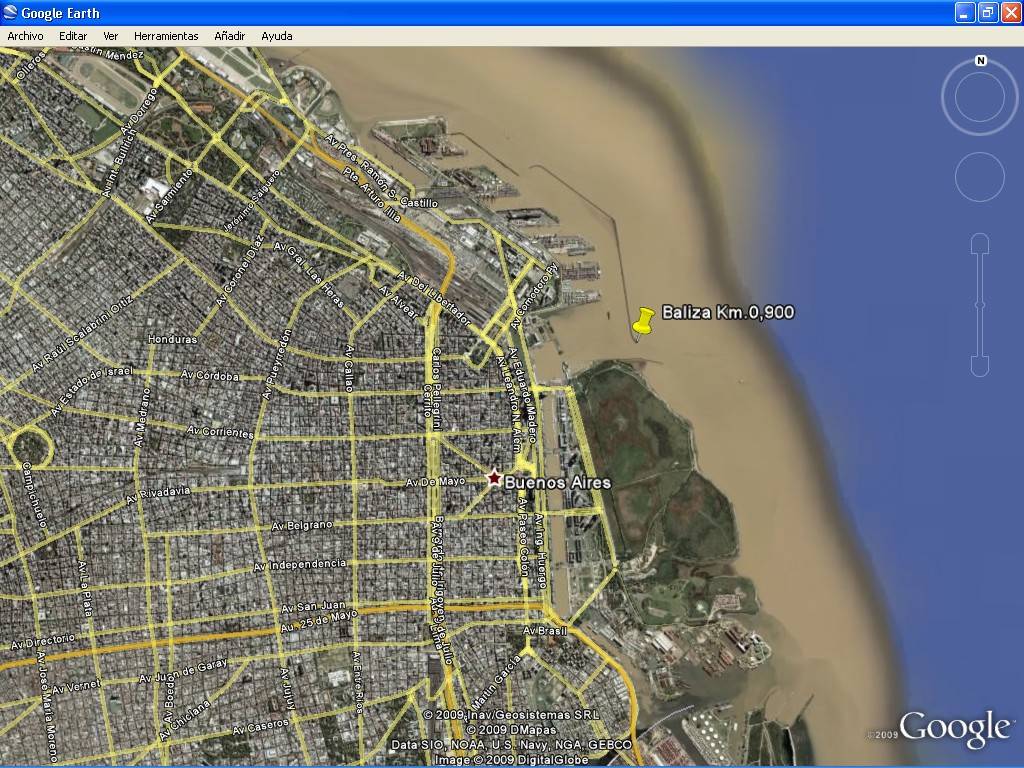Open the Archivo menu
The height and width of the screenshot is (768, 1024).
(25, 36)
